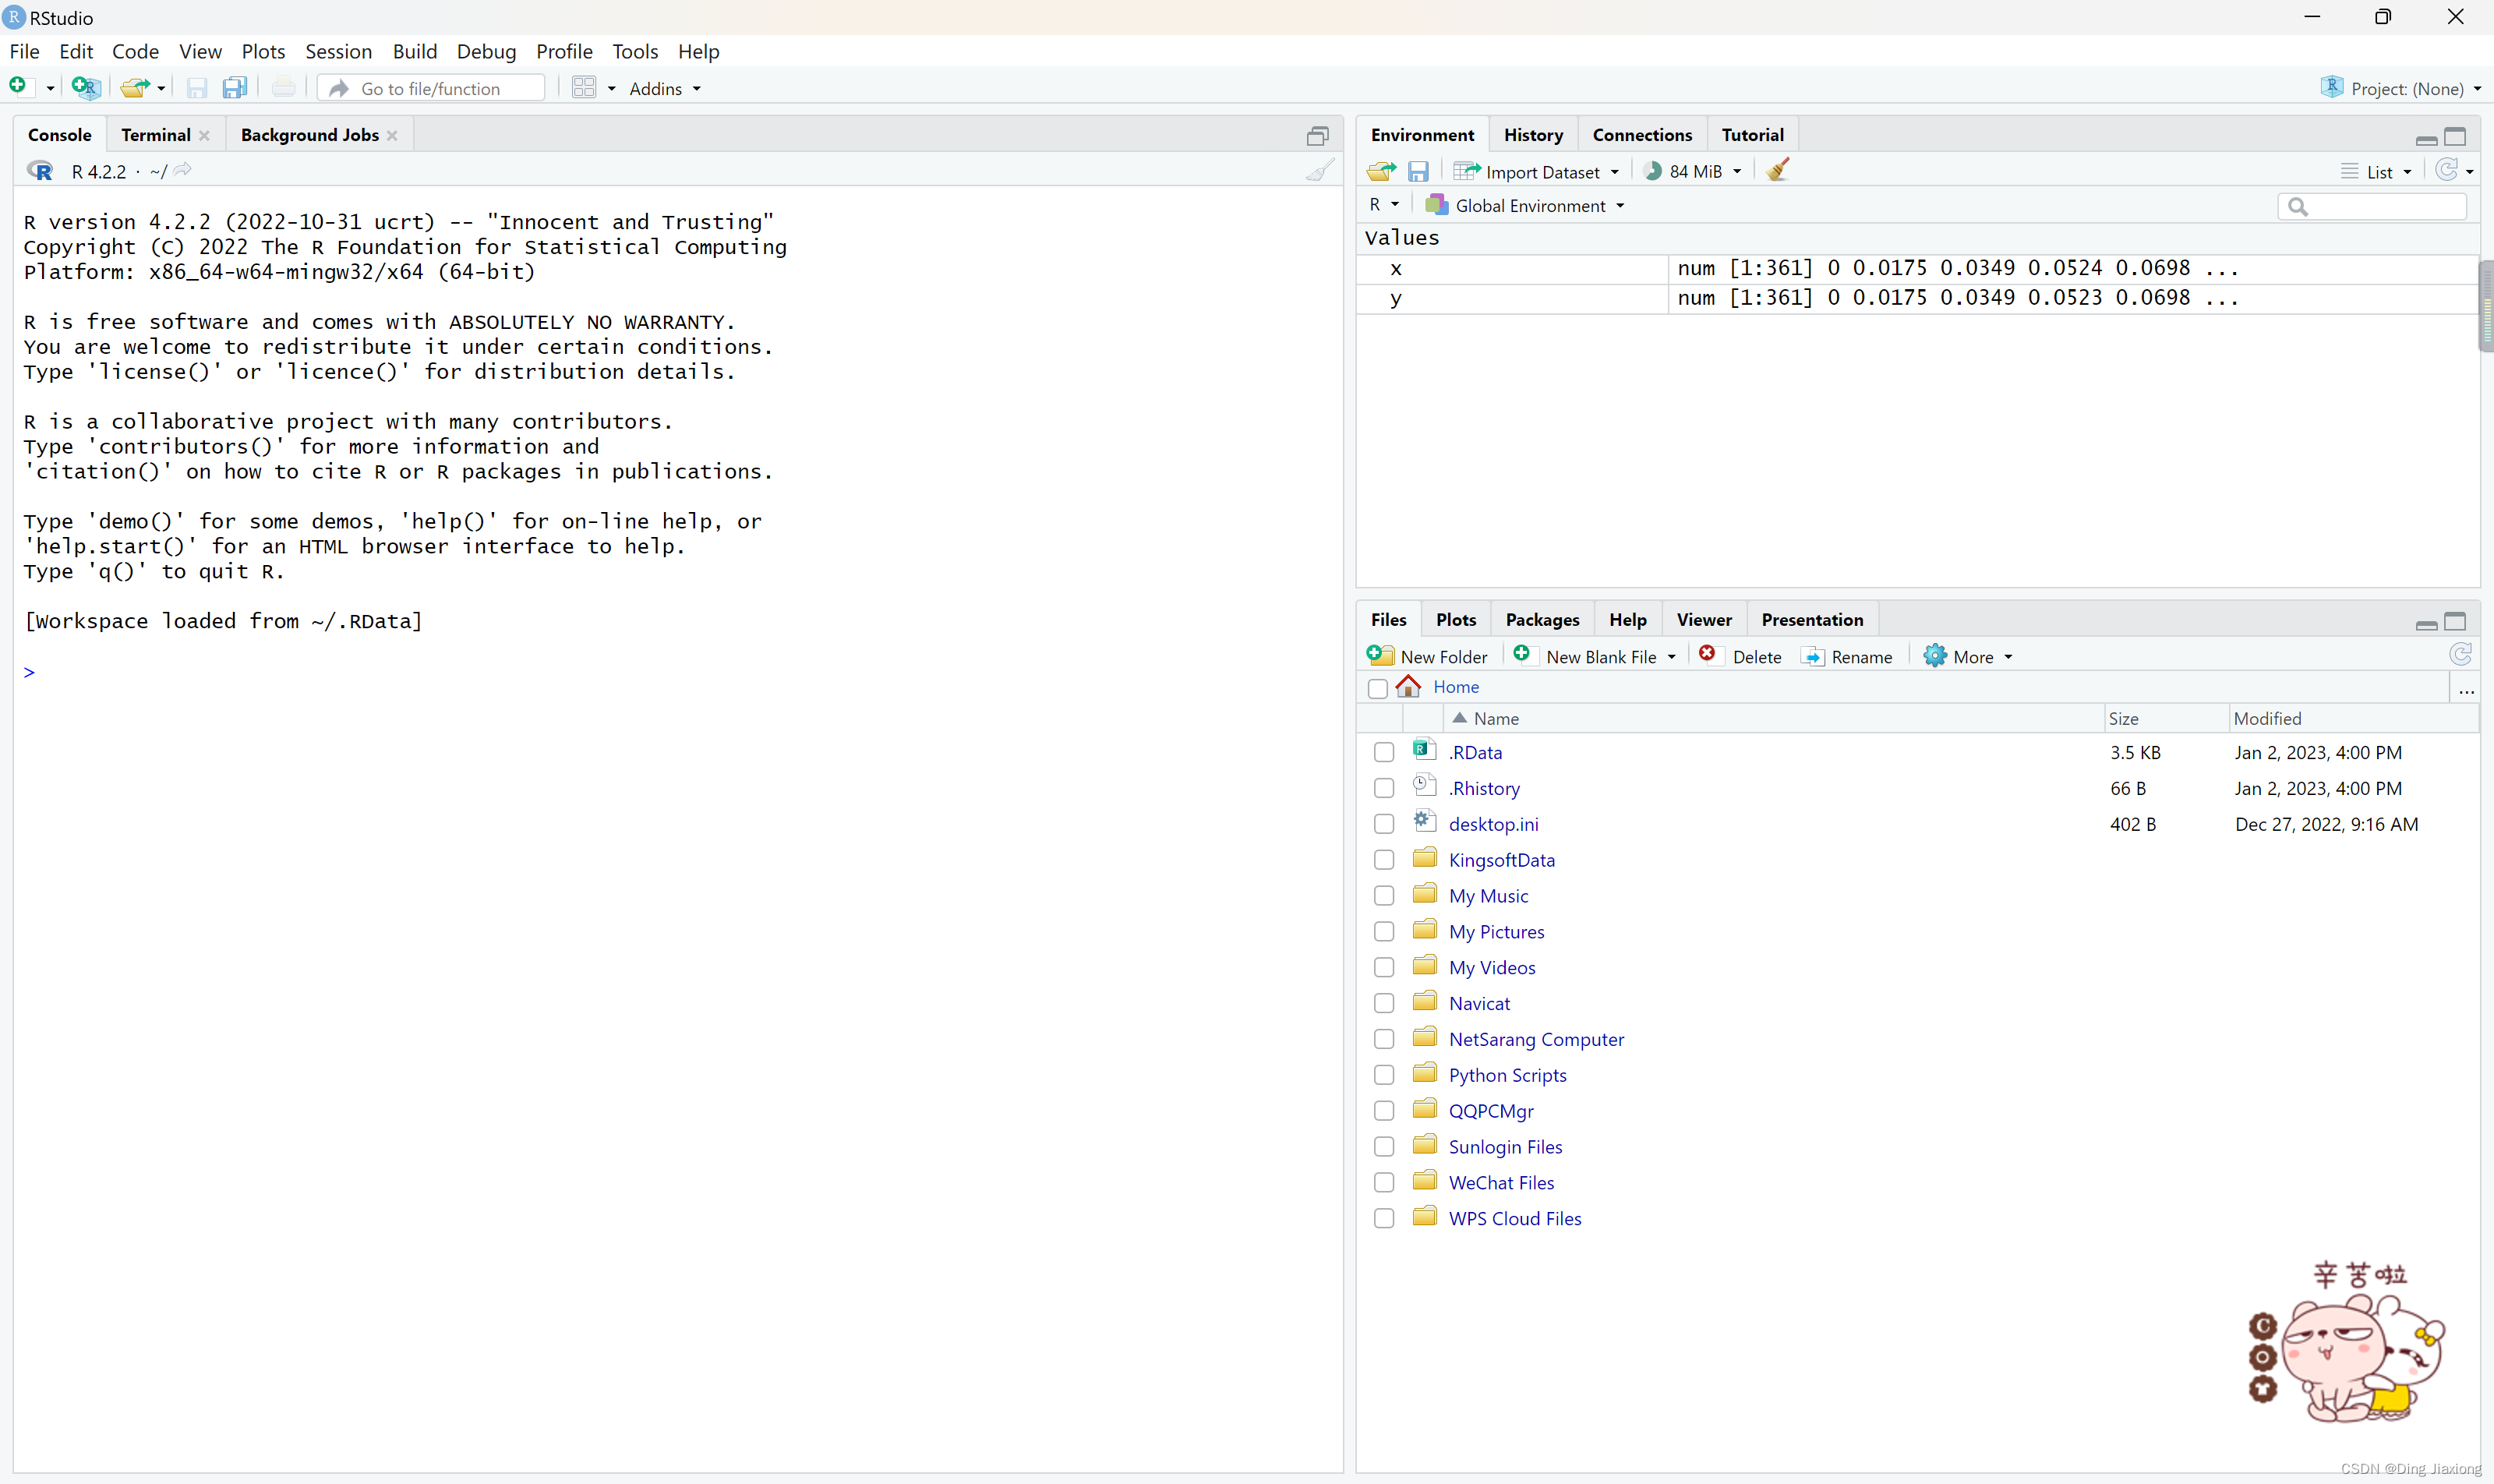Open the More gear dropdown

(x=1967, y=657)
